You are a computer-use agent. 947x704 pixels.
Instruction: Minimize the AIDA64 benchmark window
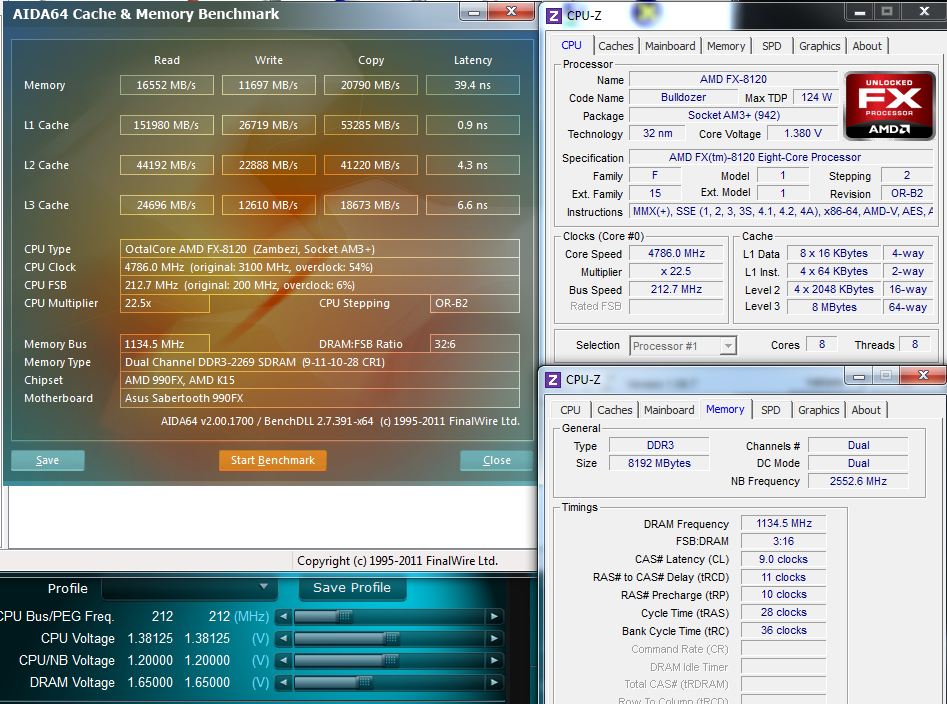pos(473,13)
